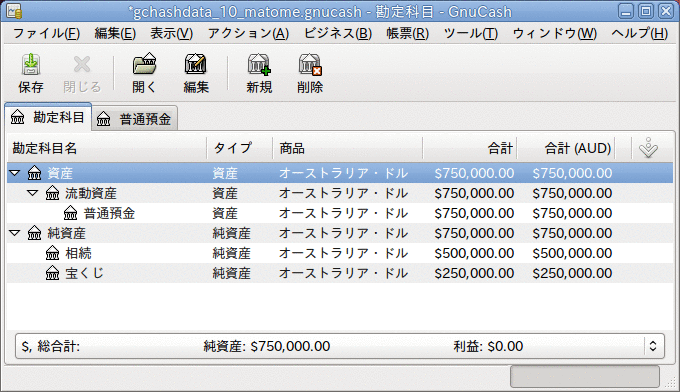Collapse the 純資産 tree node
This screenshot has height=392, width=680.
pyautogui.click(x=15, y=233)
